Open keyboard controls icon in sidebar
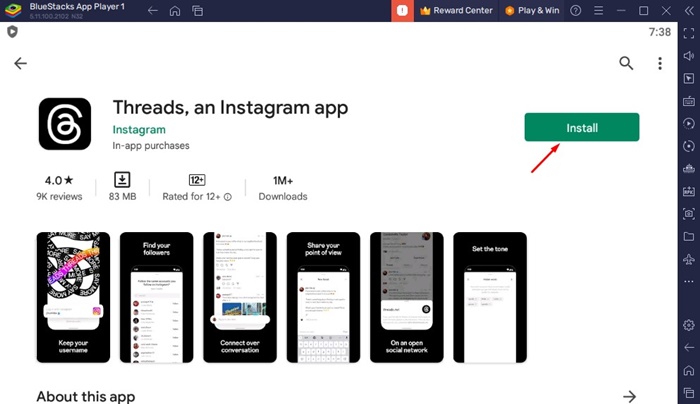Screen dimensions: 700x404 [x=689, y=101]
